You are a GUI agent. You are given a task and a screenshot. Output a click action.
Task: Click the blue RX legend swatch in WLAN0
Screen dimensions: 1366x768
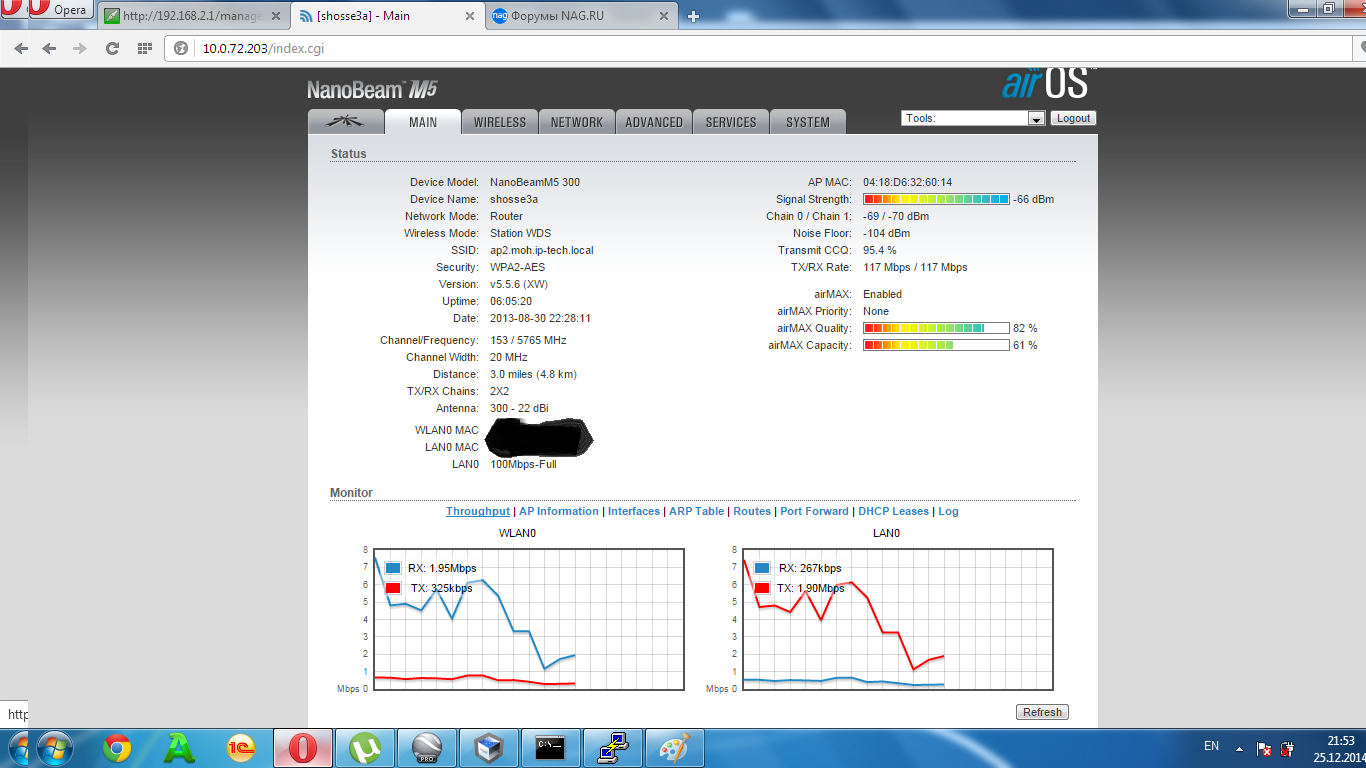(x=393, y=568)
